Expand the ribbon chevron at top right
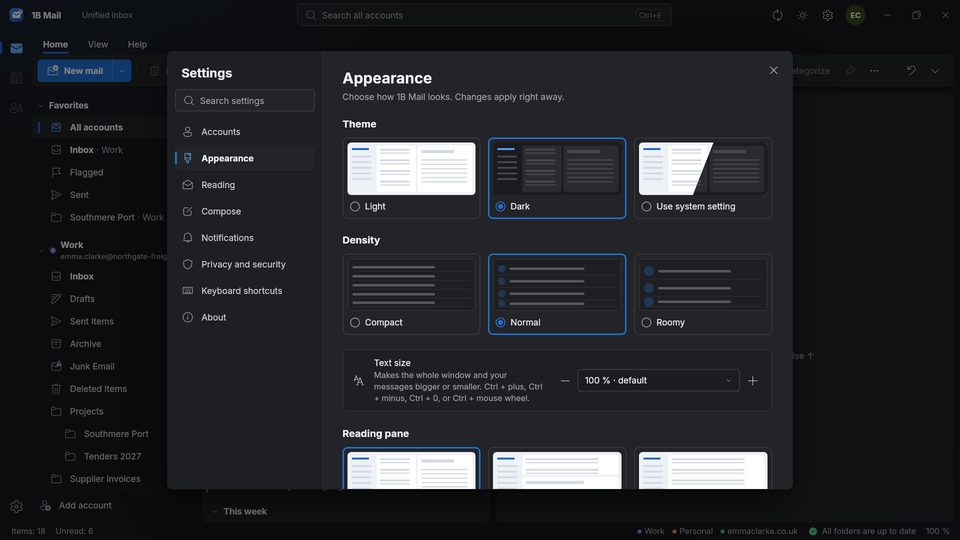Viewport: 960px width, 540px height. click(935, 71)
